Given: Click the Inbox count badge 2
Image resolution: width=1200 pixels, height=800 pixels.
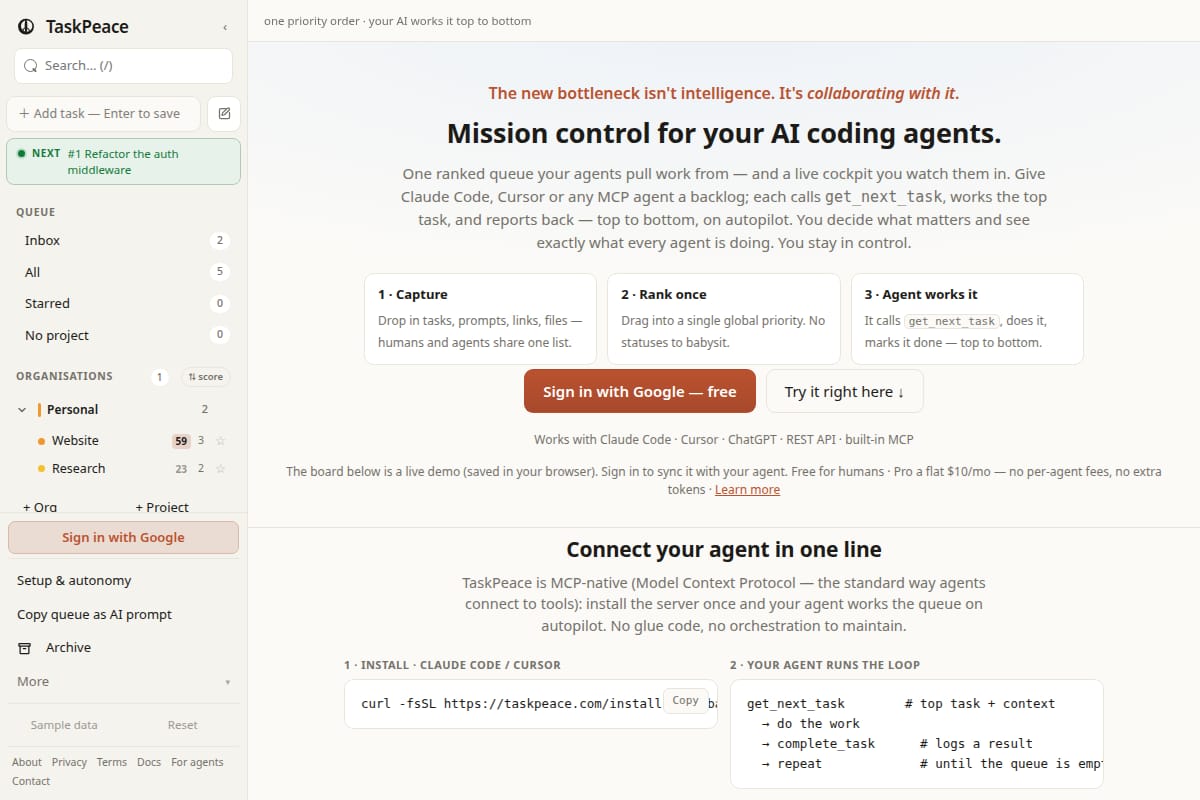Looking at the screenshot, I should point(220,241).
